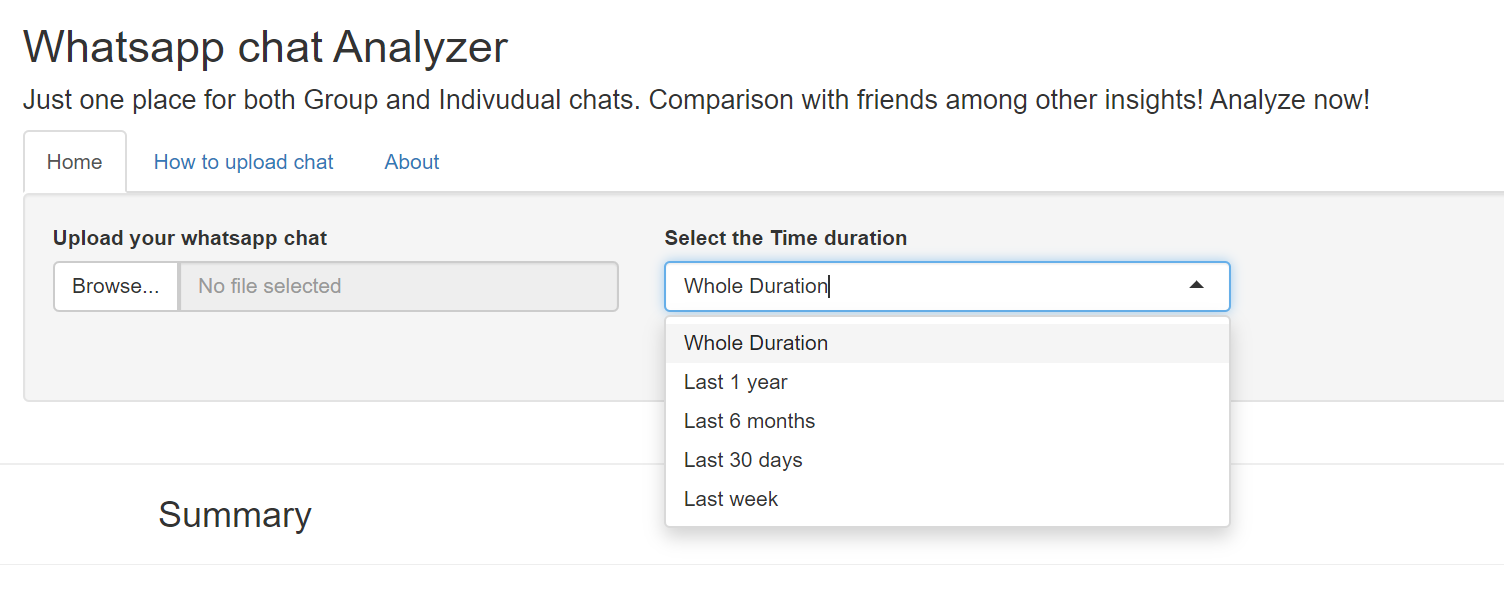
Task: Choose Last week time duration
Action: click(x=731, y=499)
